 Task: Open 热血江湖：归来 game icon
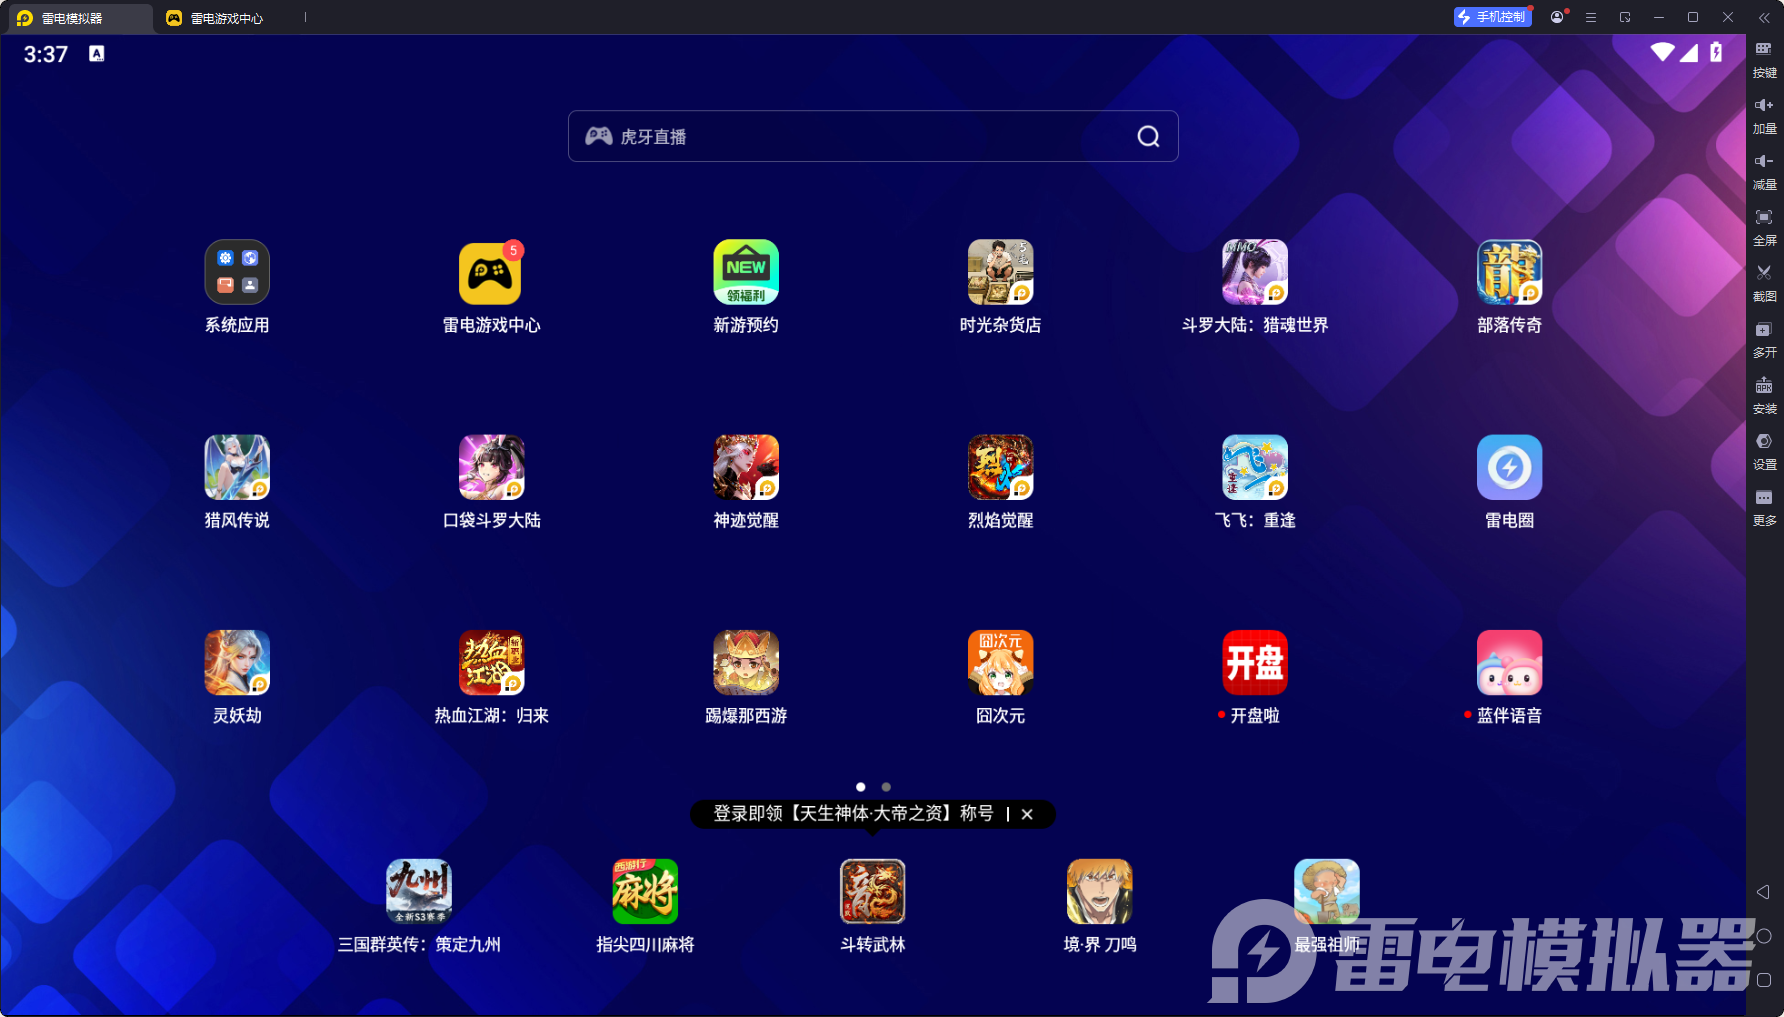click(491, 662)
